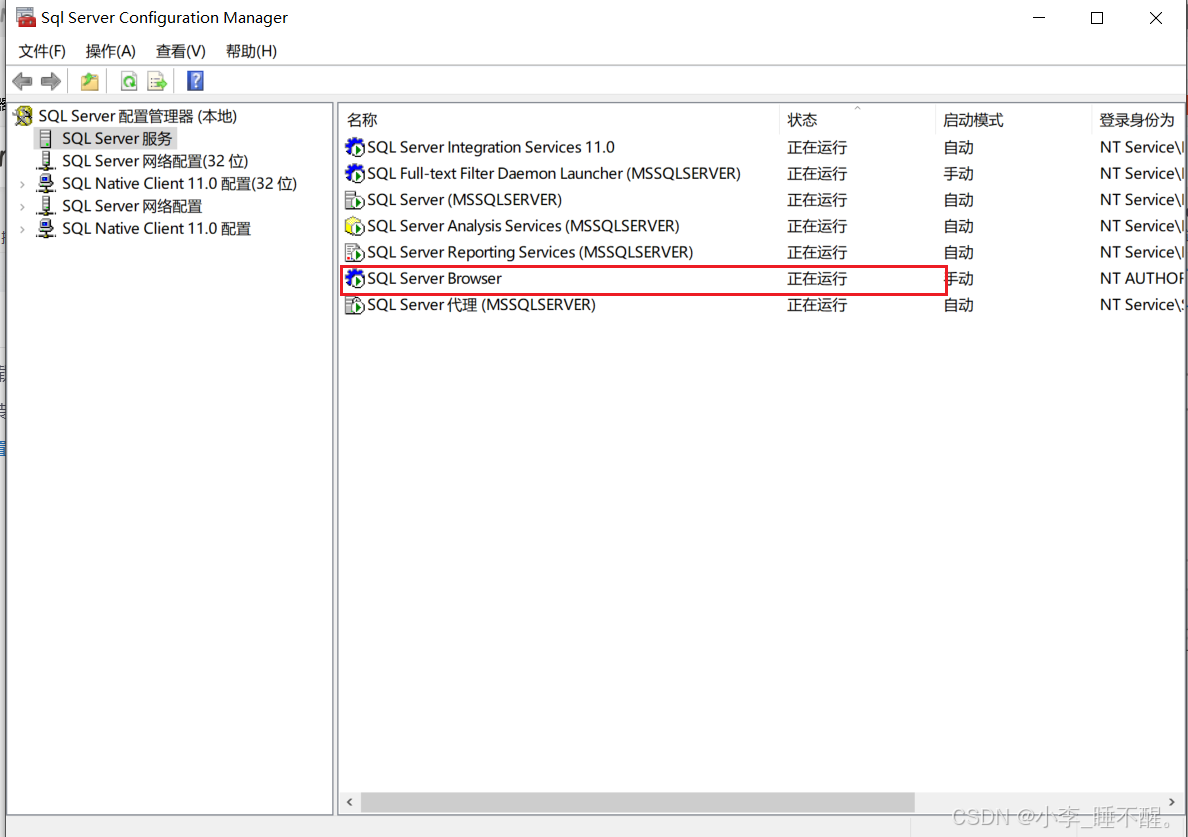Click NT AUTHOR login of SQL Server Browser

[1141, 279]
